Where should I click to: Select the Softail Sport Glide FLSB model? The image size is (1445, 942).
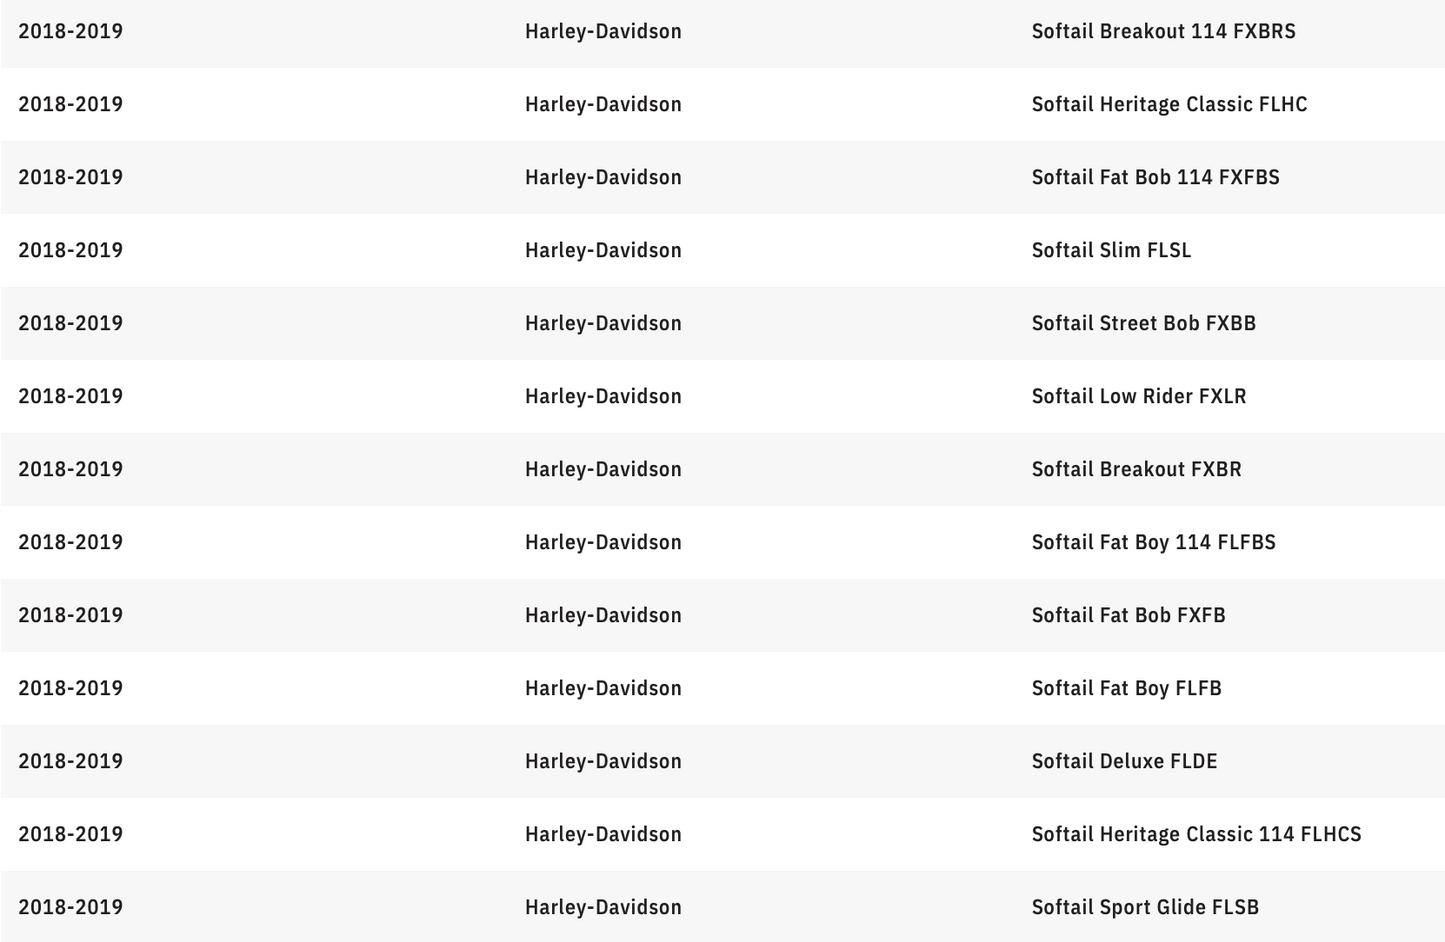coord(1145,907)
